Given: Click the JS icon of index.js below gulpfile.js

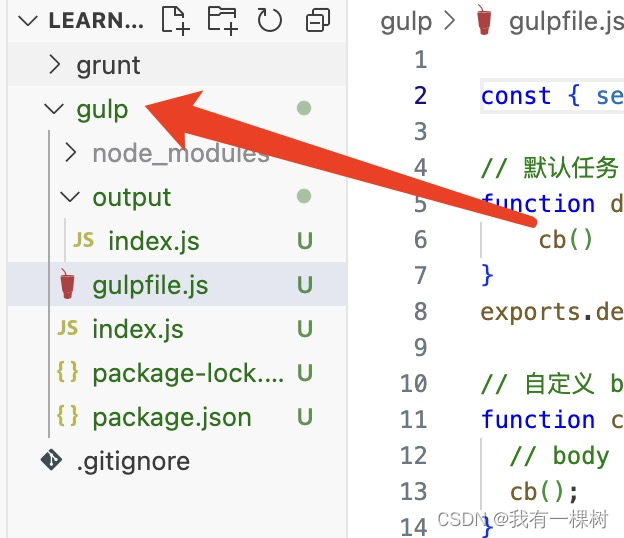Looking at the screenshot, I should [68, 327].
